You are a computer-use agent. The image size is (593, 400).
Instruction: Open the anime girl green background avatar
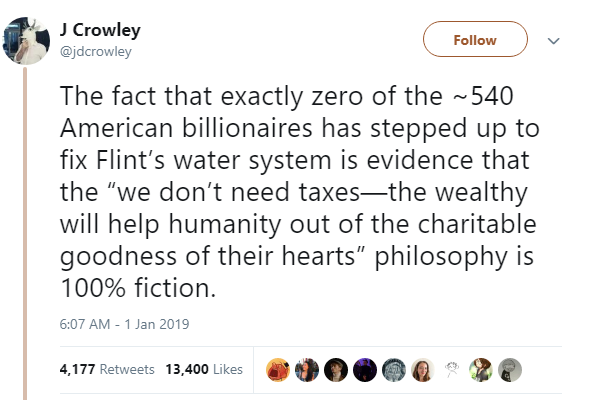point(481,370)
